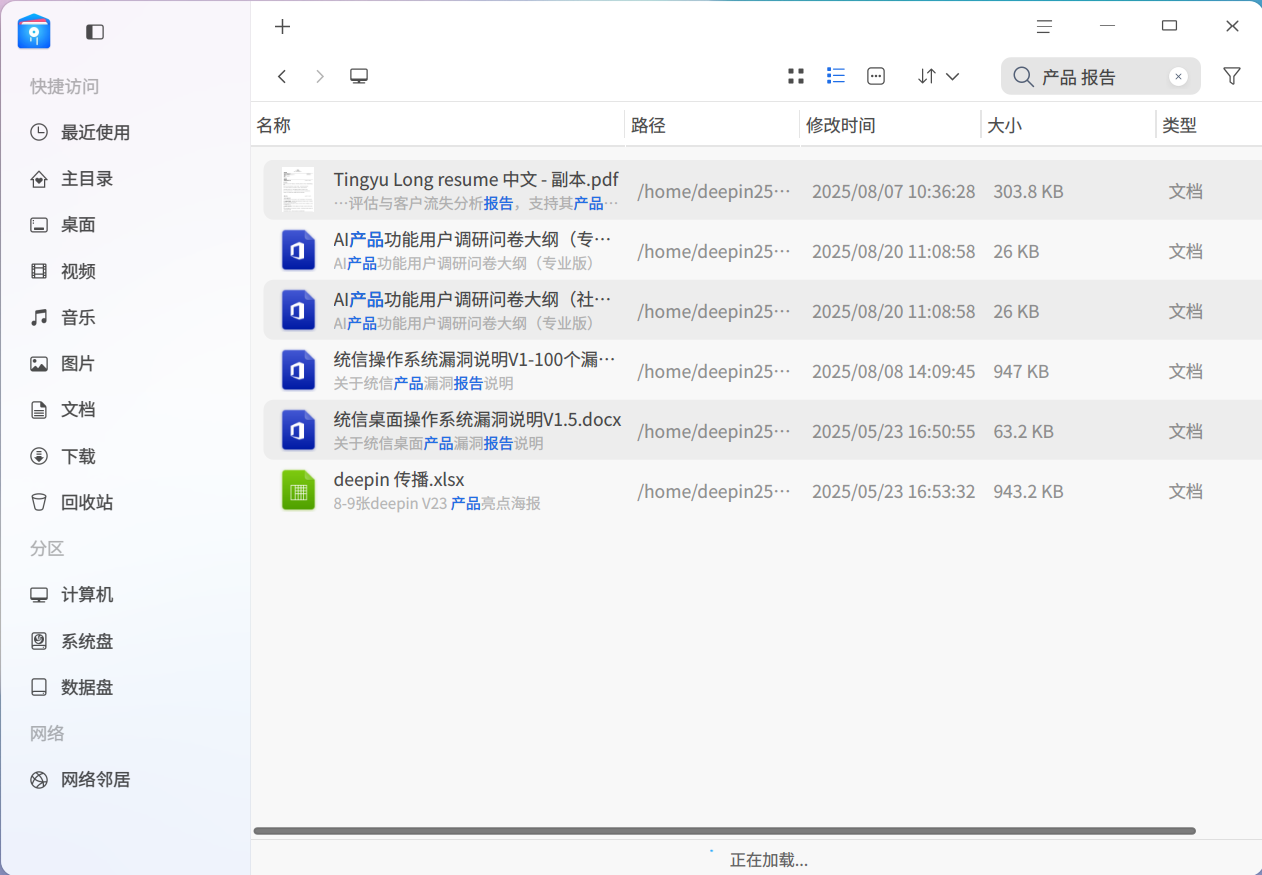Click the horizontal scrollbar at bottom

724,831
